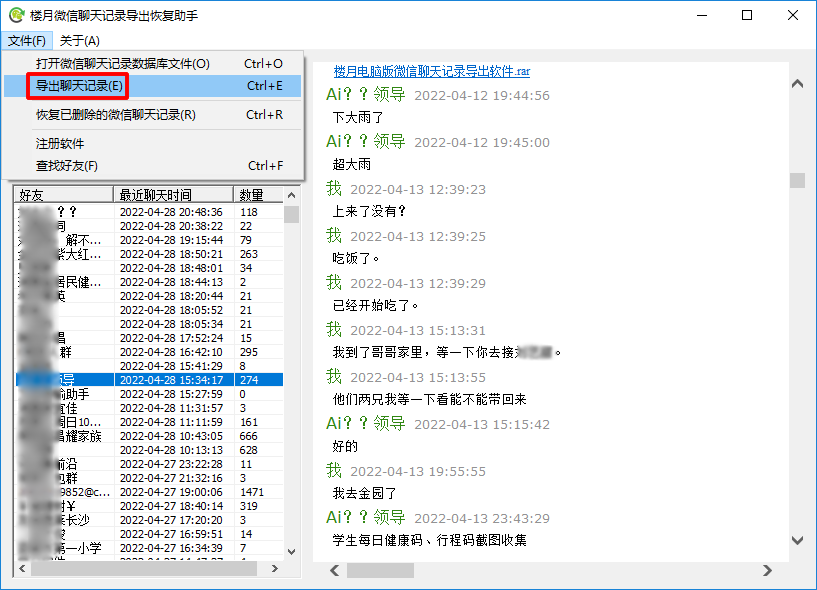Click friend list scroll-right arrow
Image resolution: width=817 pixels, height=590 pixels.
(x=275, y=569)
